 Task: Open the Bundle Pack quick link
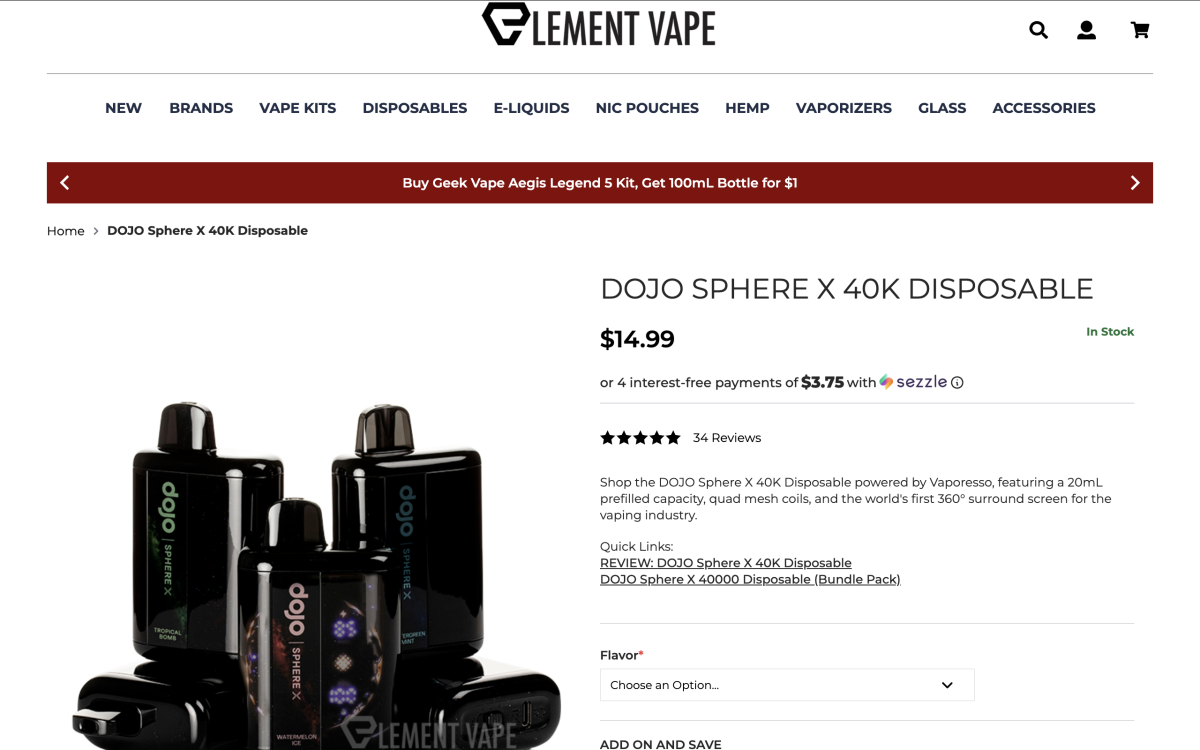pyautogui.click(x=750, y=579)
